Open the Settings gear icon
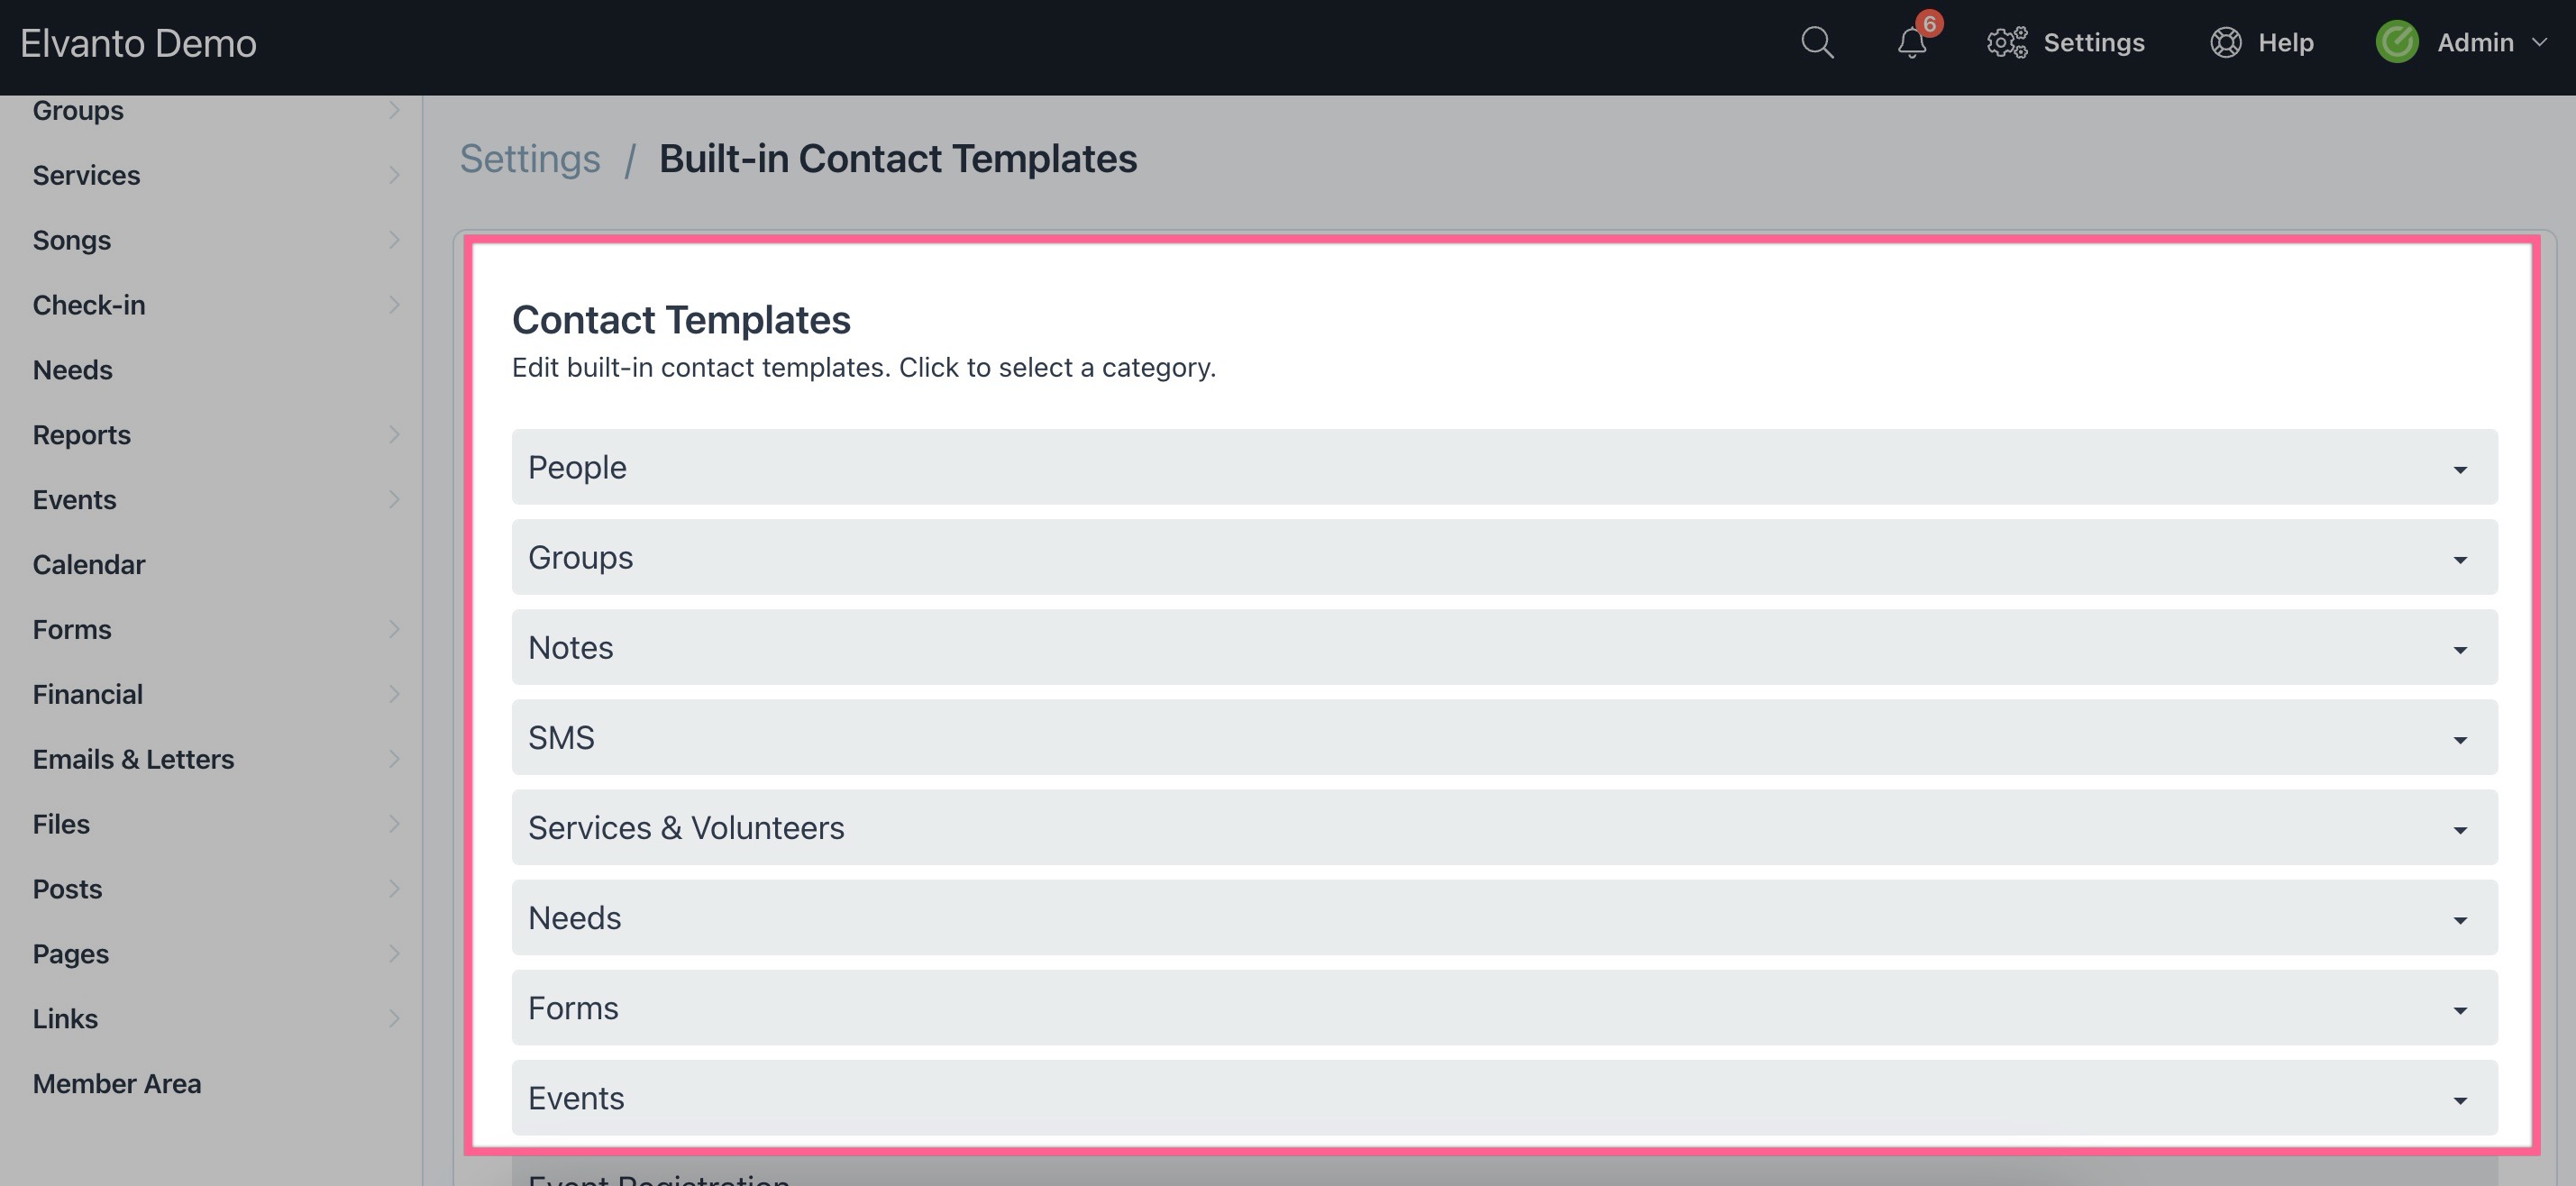Screen dimensions: 2576x1186 [x=2007, y=43]
